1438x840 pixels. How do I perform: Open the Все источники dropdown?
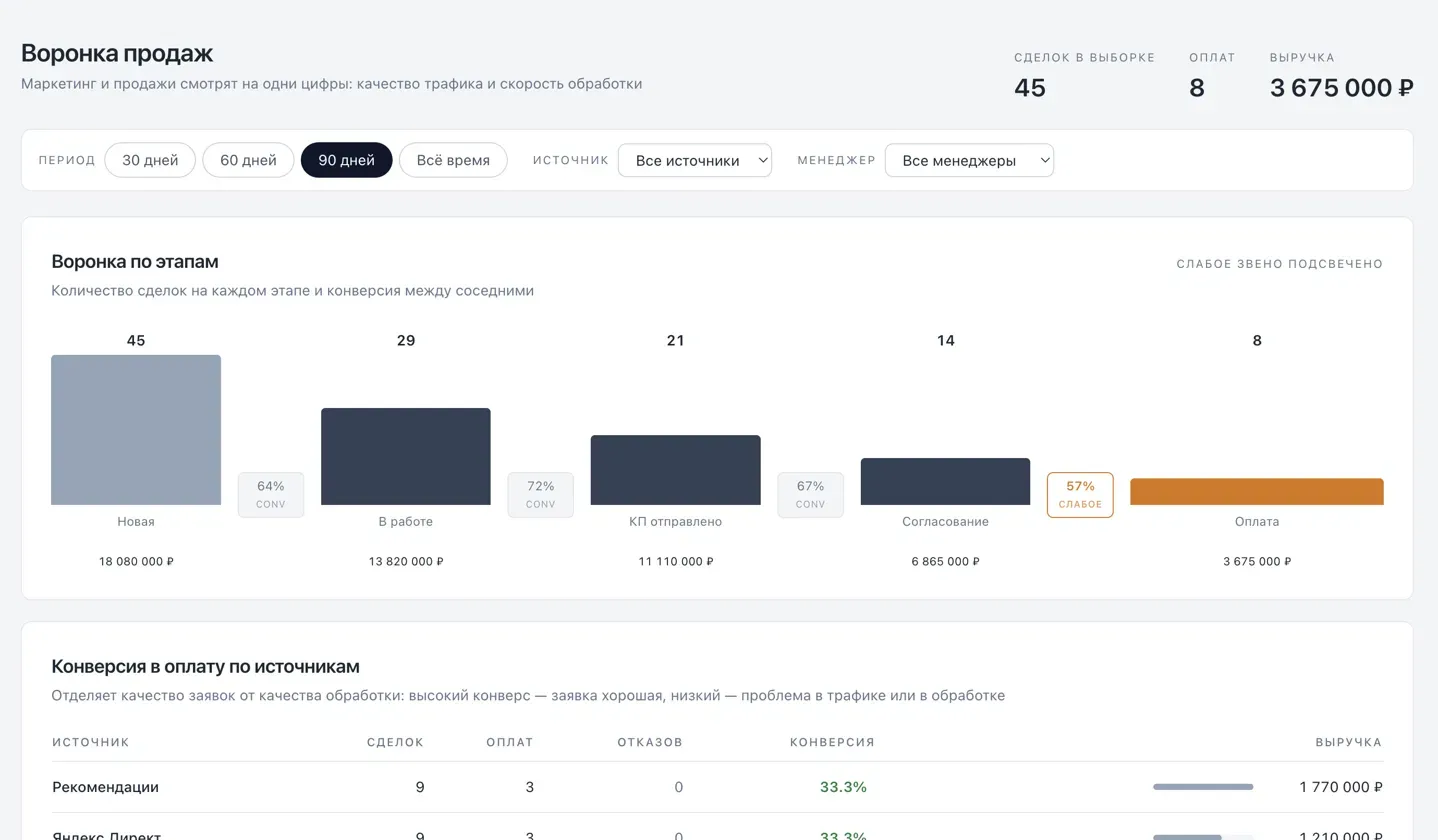pos(695,160)
